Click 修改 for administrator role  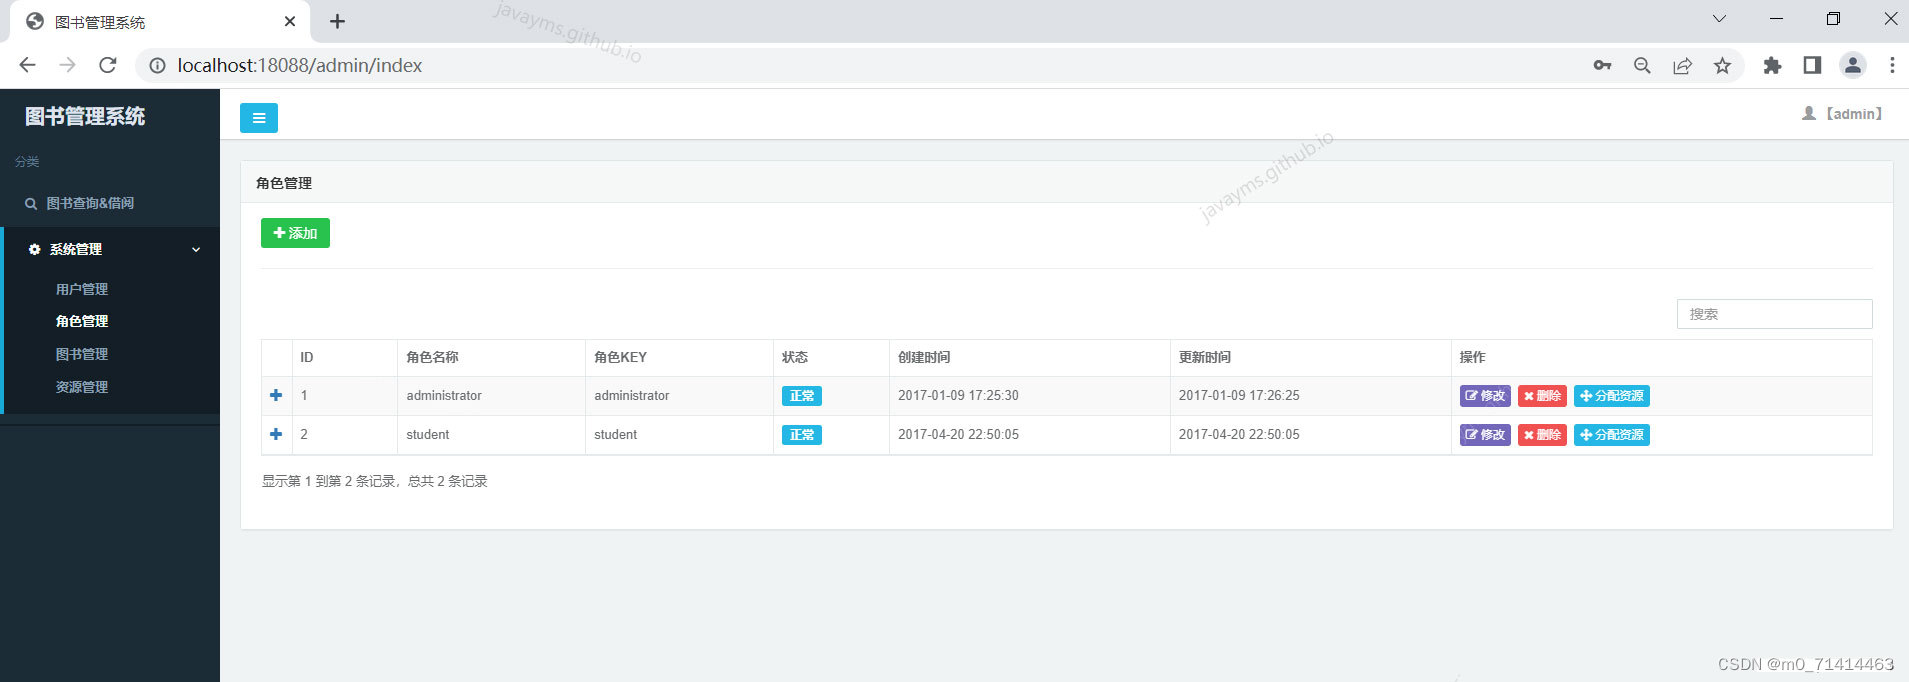1485,396
